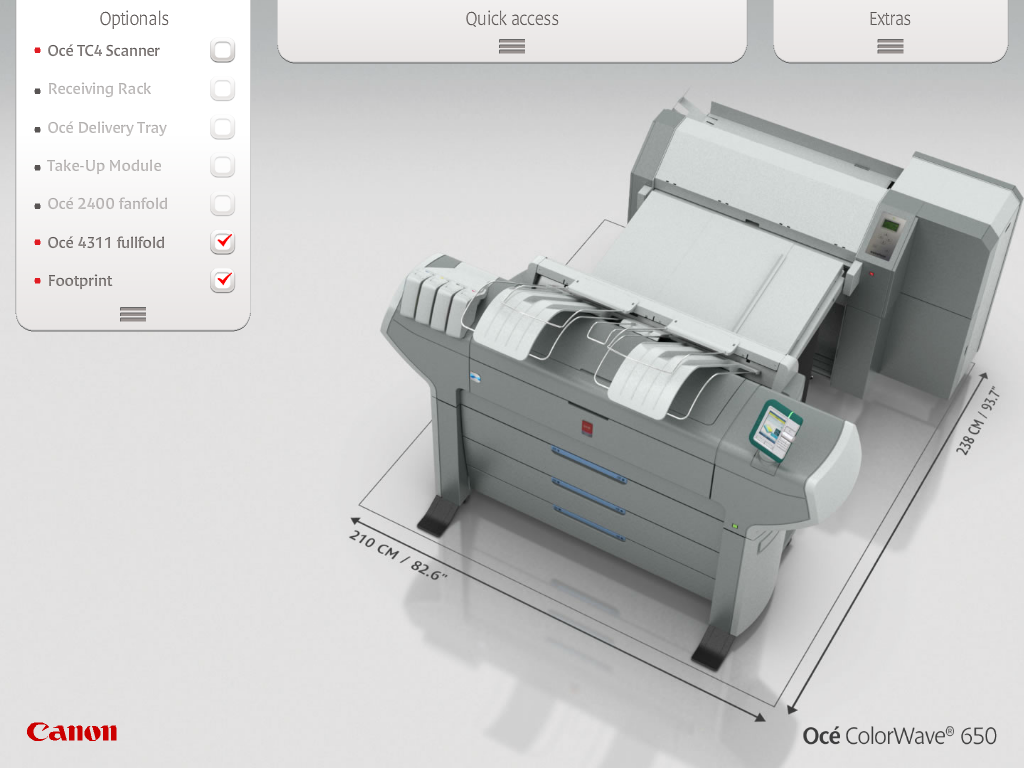Click the folder unit's small display panel
Image resolution: width=1024 pixels, height=768 pixels.
[887, 234]
